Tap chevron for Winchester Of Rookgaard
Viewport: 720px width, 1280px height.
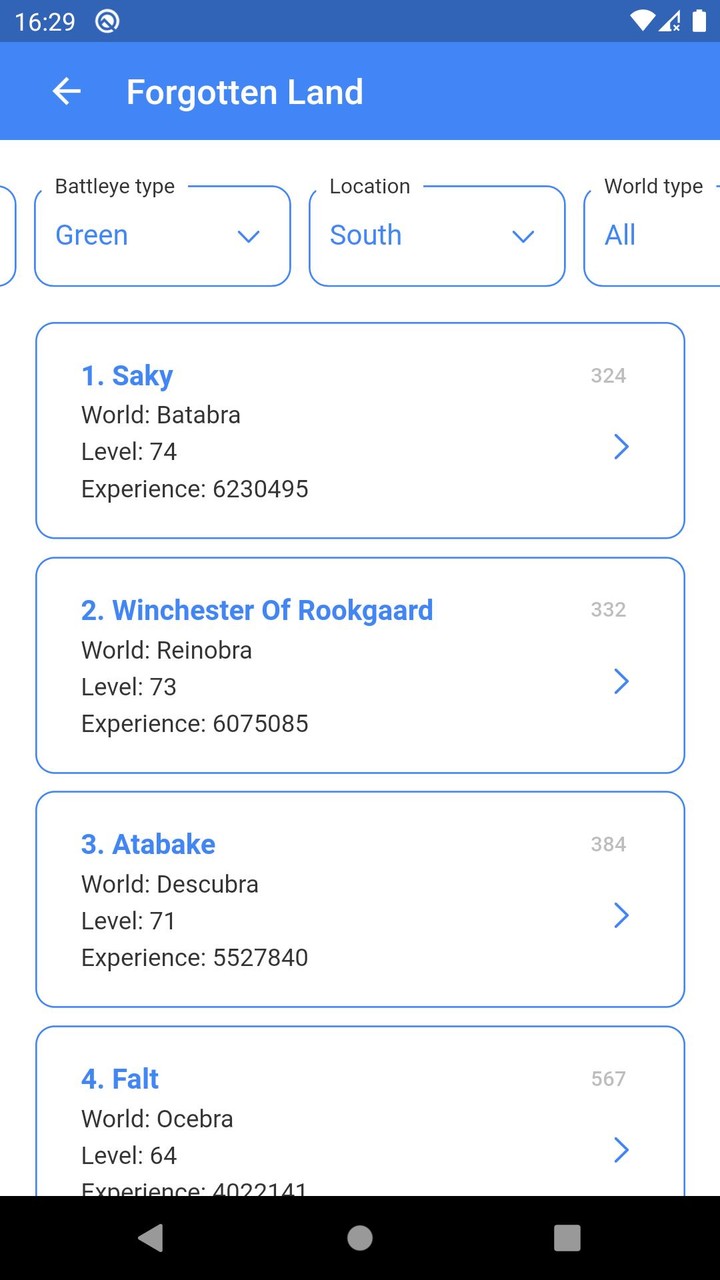coord(621,682)
